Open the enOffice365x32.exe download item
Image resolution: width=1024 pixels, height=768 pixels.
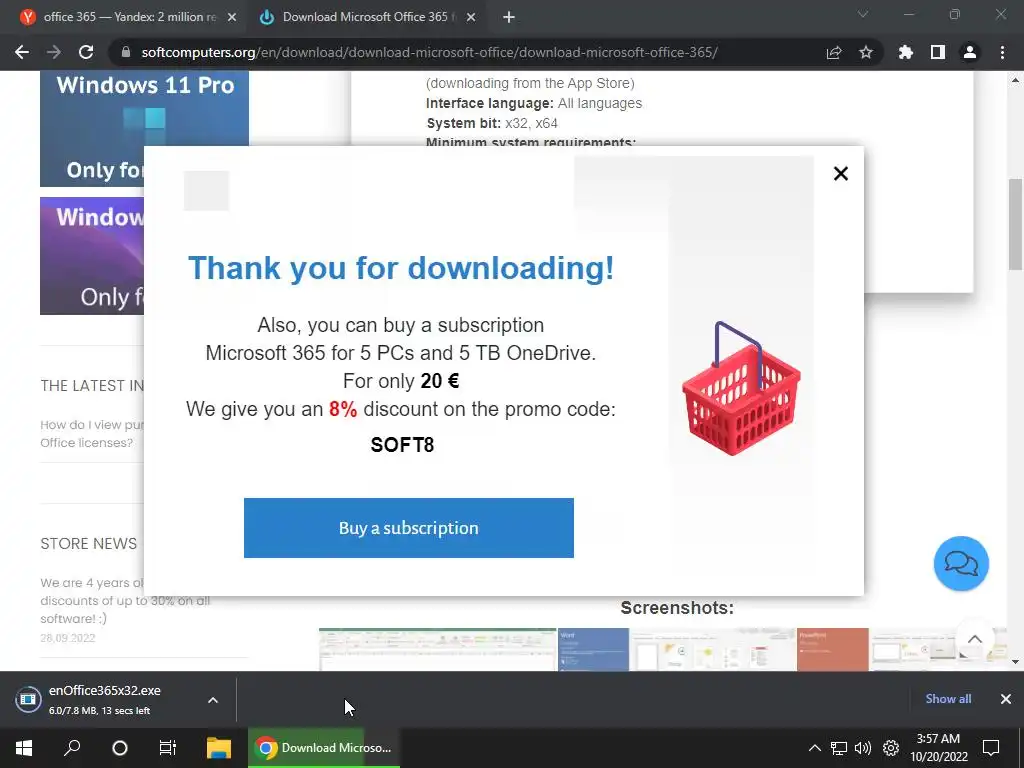(x=104, y=699)
